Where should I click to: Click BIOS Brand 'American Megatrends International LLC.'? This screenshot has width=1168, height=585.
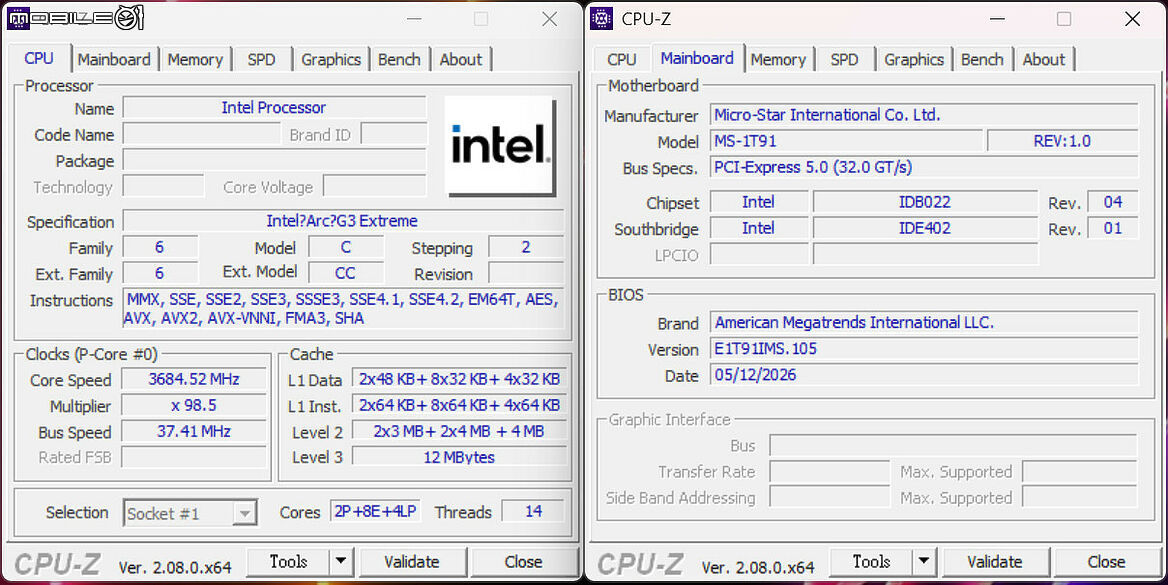click(924, 323)
